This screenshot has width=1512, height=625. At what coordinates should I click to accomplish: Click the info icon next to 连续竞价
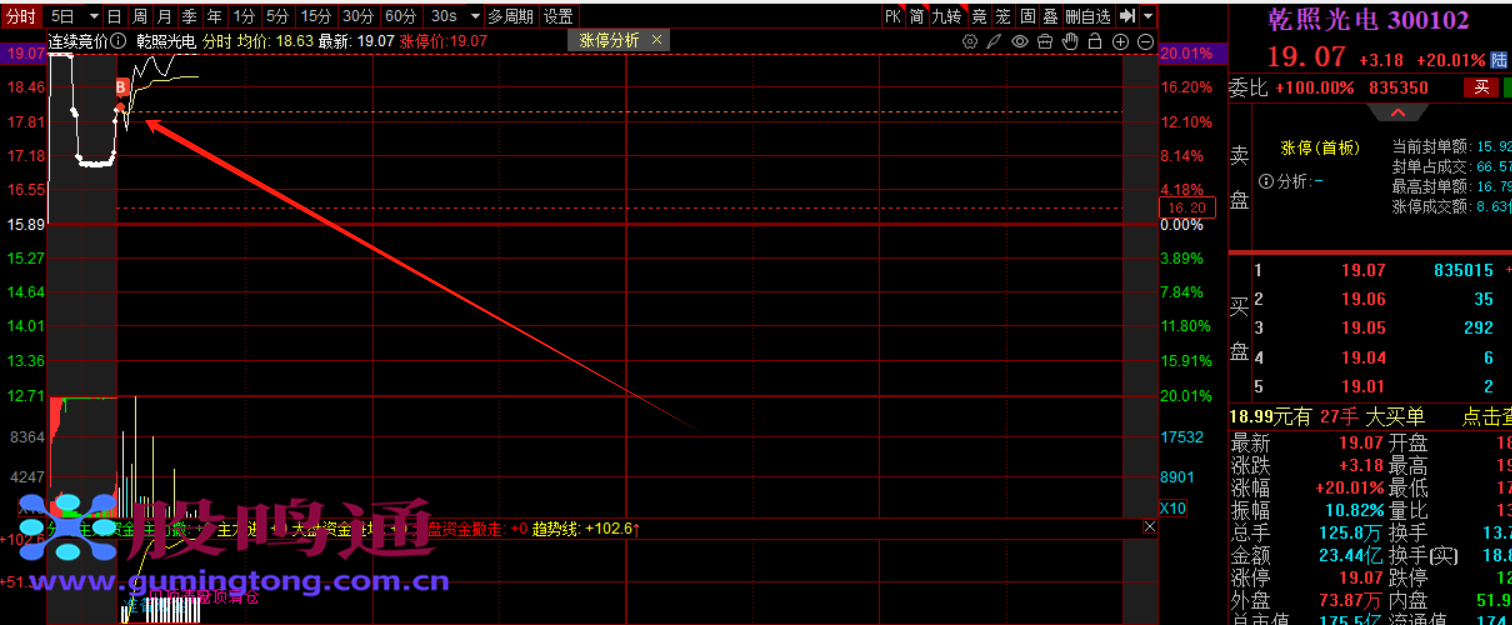[120, 42]
